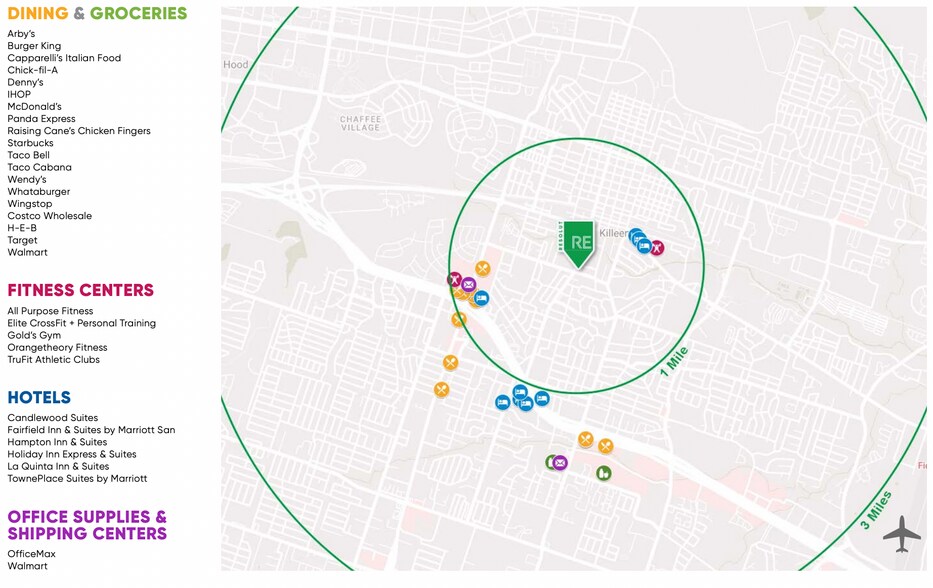
Task: Click the 1 Mile radius label
Action: (x=674, y=362)
